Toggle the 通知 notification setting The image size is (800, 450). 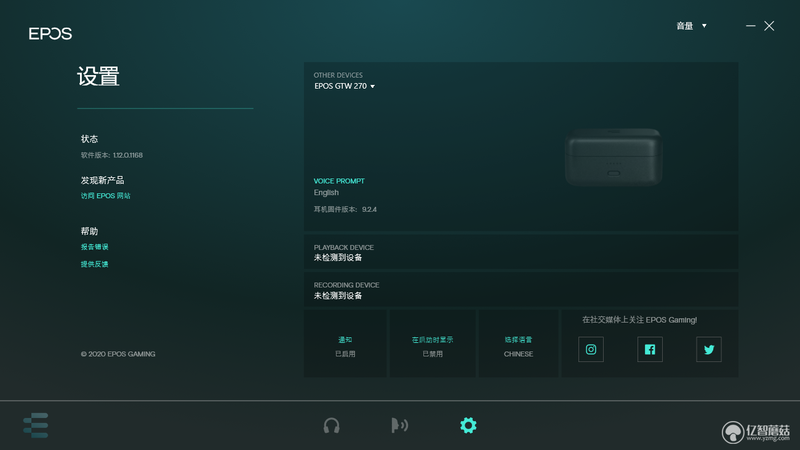(x=345, y=343)
